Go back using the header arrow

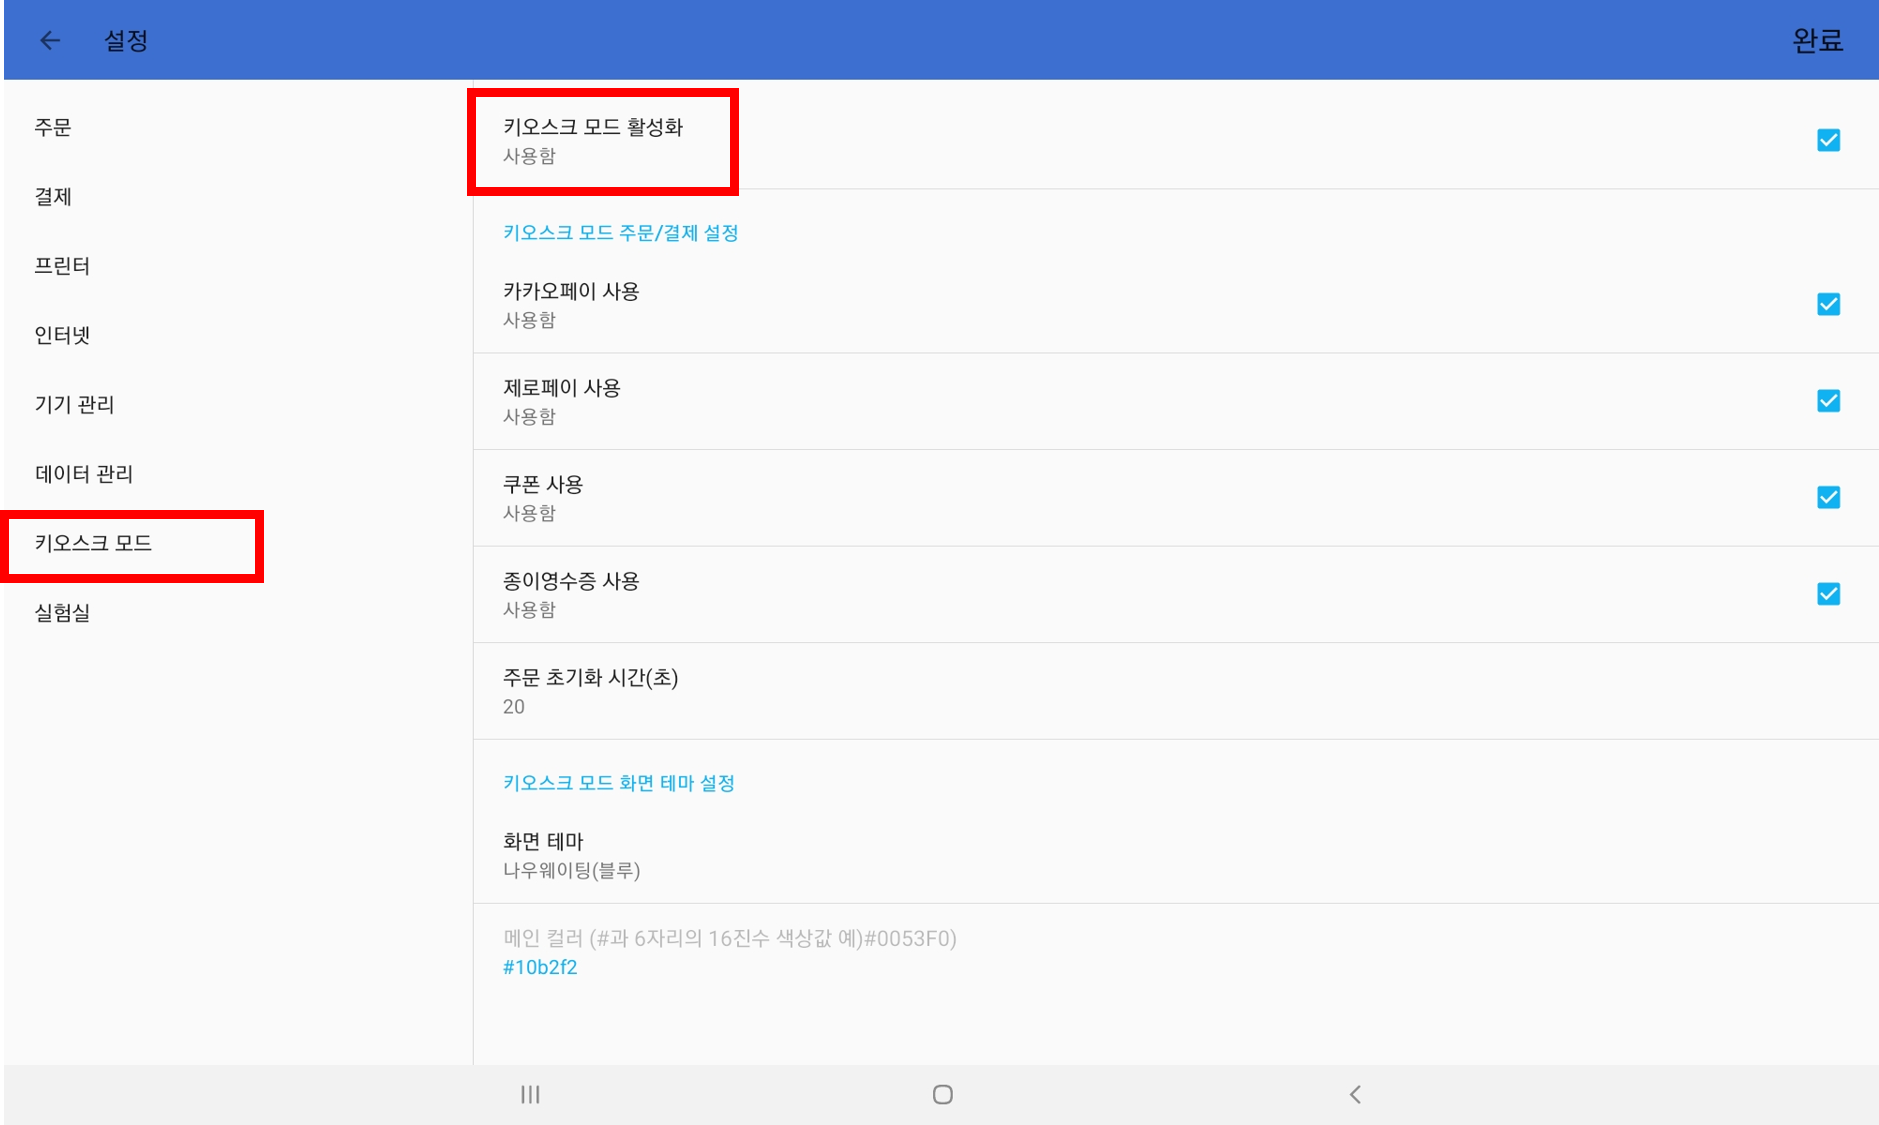click(50, 40)
